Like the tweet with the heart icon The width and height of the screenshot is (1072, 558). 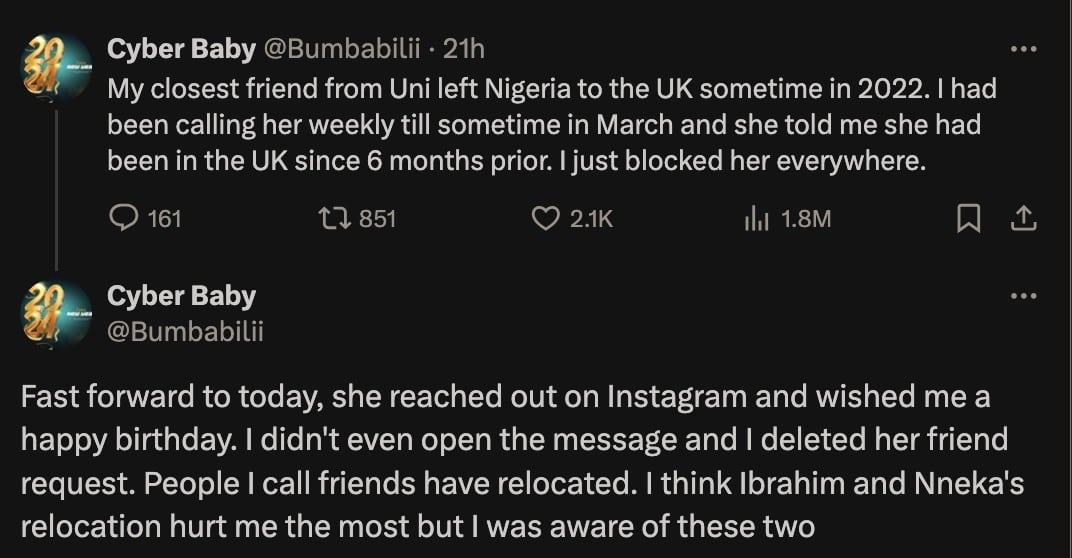(x=544, y=218)
